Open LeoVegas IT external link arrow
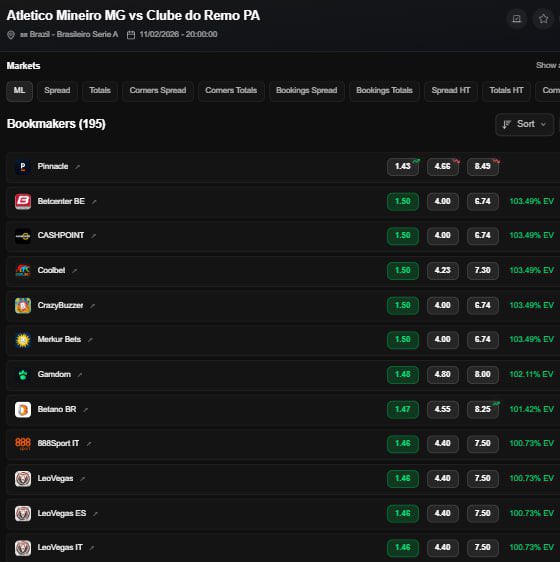This screenshot has height=562, width=560. 92,548
